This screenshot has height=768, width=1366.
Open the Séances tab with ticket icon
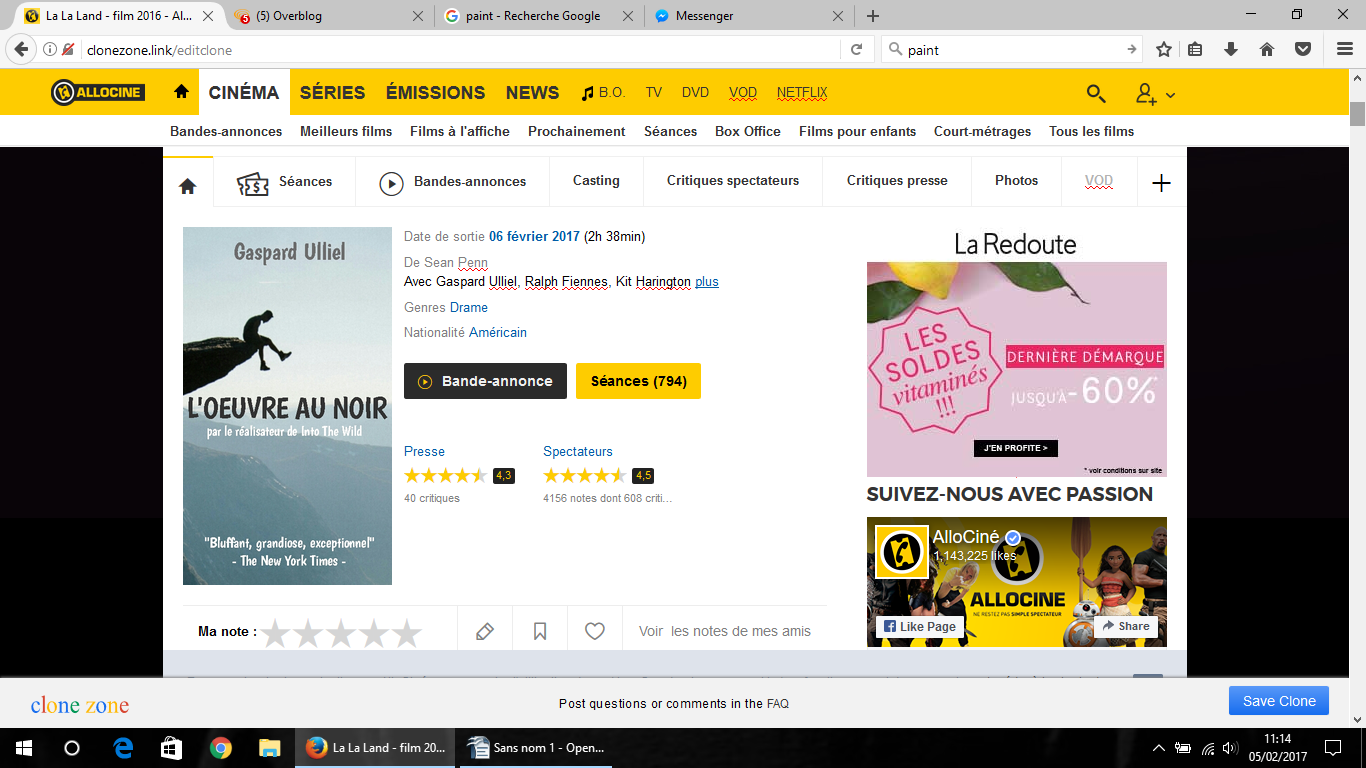tap(285, 182)
